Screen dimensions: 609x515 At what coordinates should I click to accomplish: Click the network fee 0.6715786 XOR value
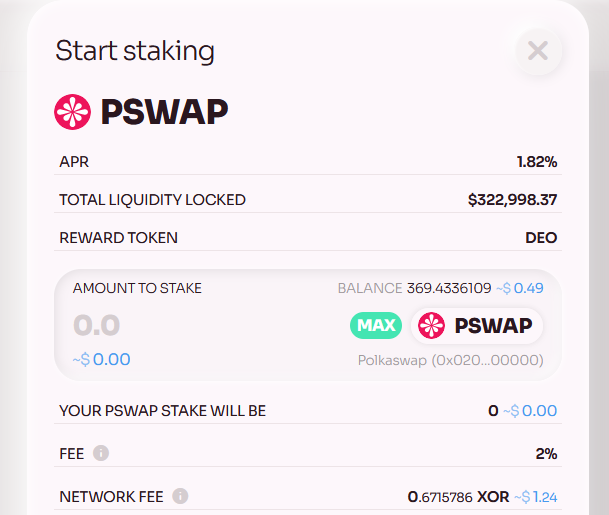(x=458, y=497)
